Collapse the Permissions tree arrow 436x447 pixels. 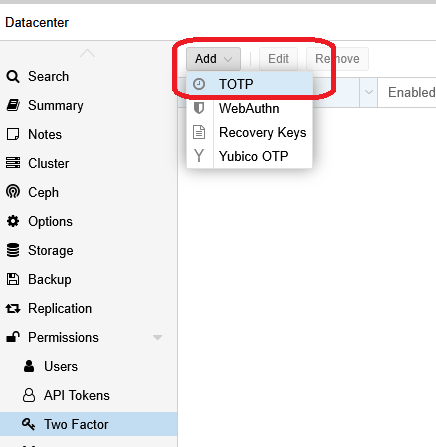pyautogui.click(x=157, y=338)
